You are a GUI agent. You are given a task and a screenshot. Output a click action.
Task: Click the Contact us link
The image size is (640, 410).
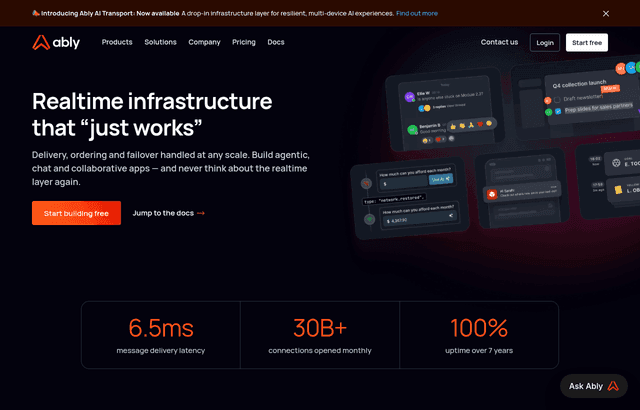coord(499,42)
